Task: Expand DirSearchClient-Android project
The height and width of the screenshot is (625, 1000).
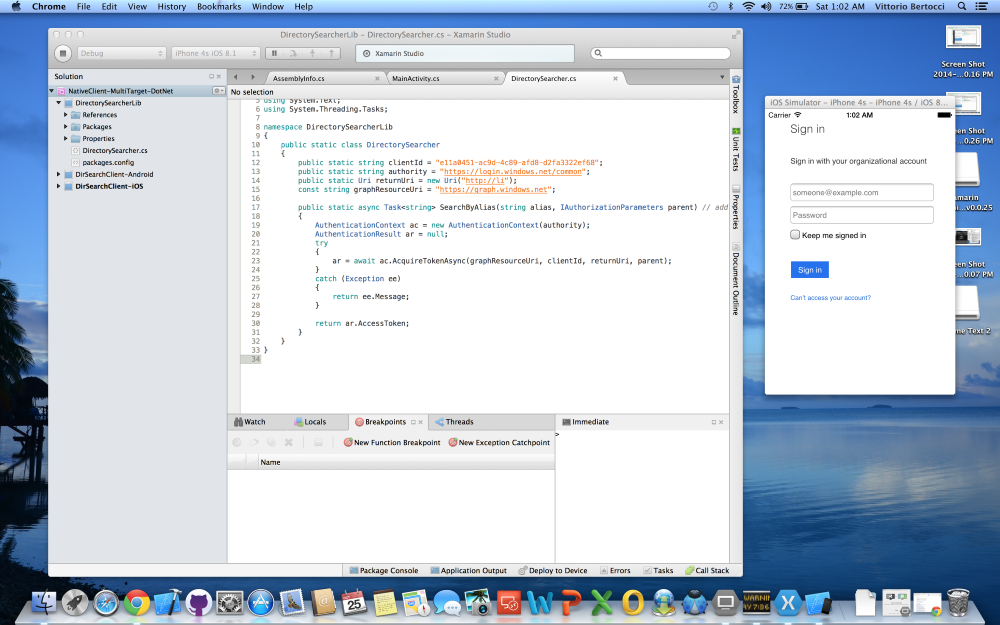Action: click(59, 174)
